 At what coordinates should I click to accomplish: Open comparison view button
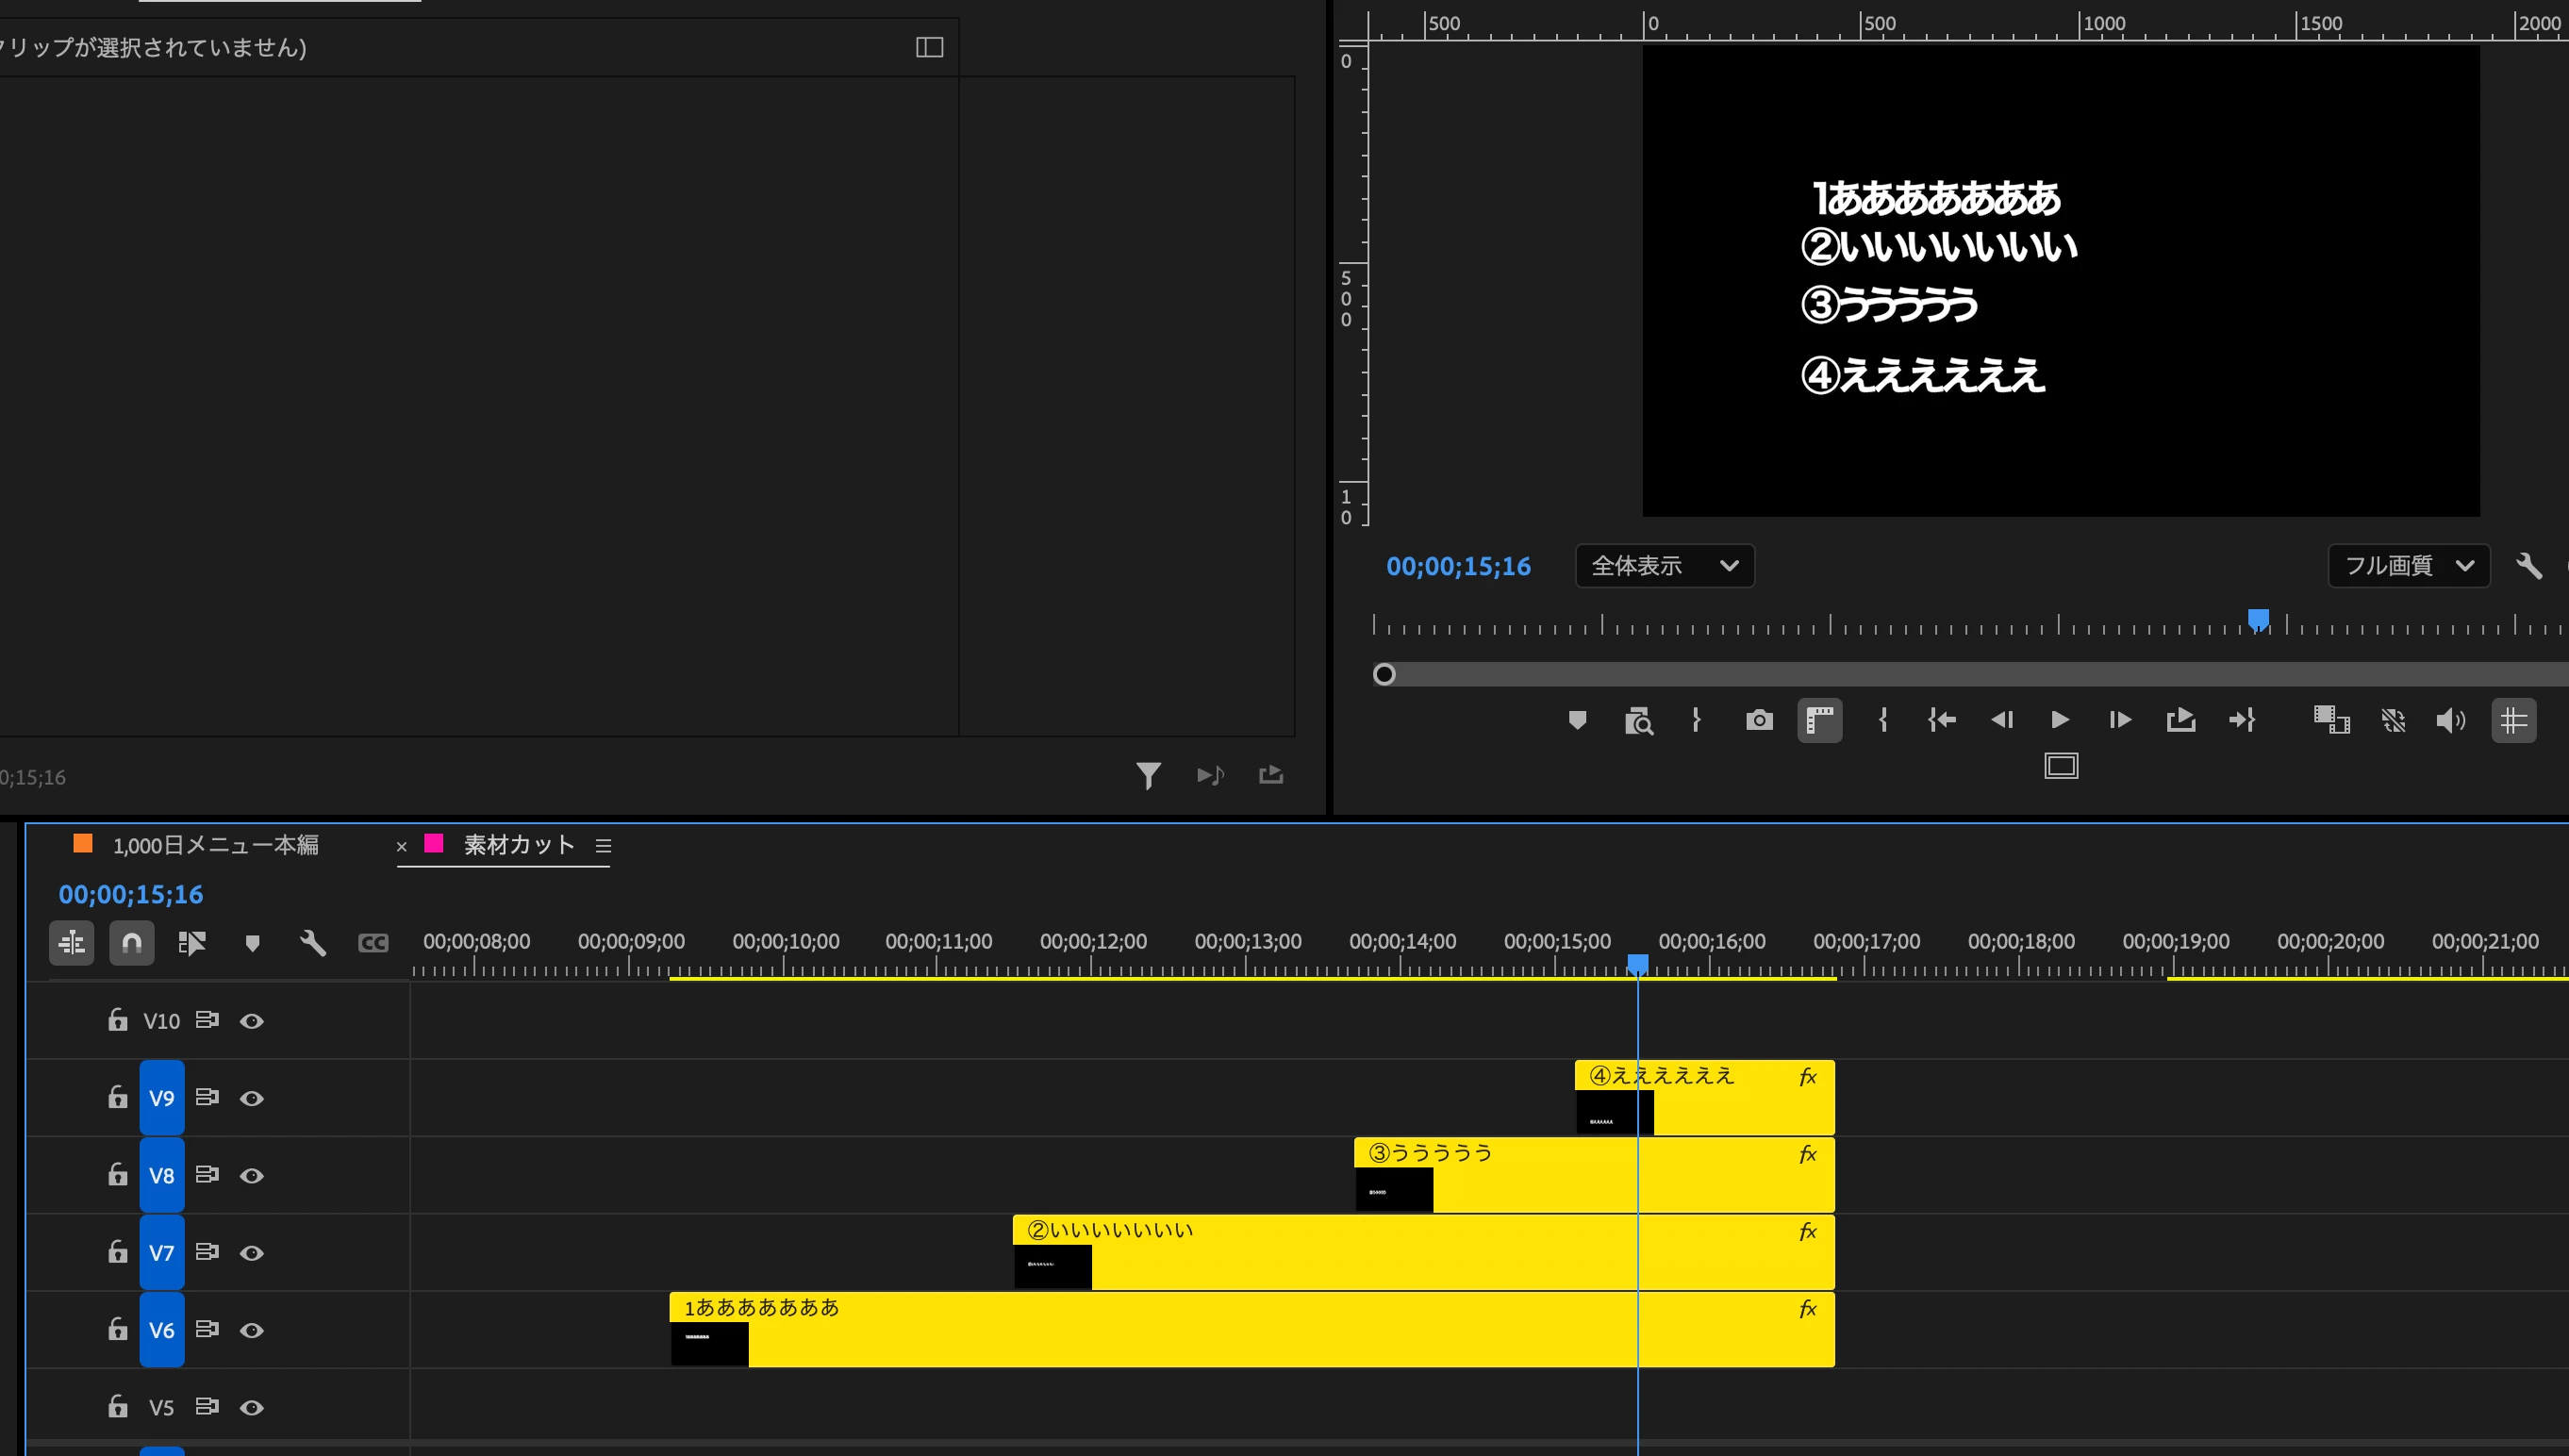pyautogui.click(x=2331, y=720)
